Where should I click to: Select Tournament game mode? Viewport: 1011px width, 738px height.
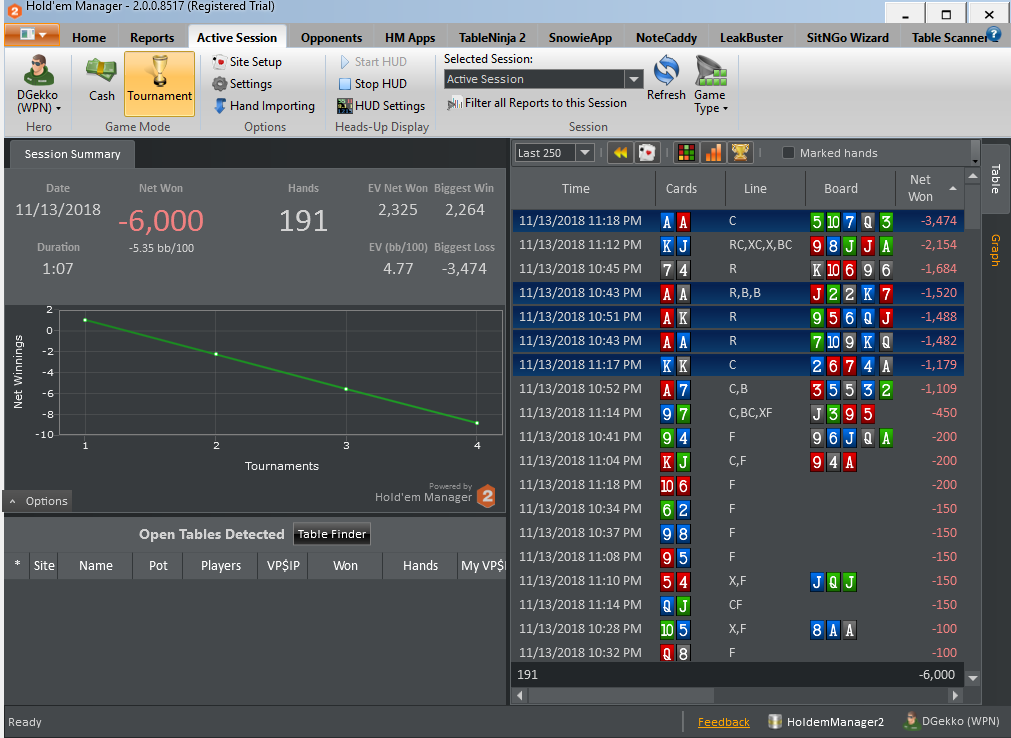(159, 83)
